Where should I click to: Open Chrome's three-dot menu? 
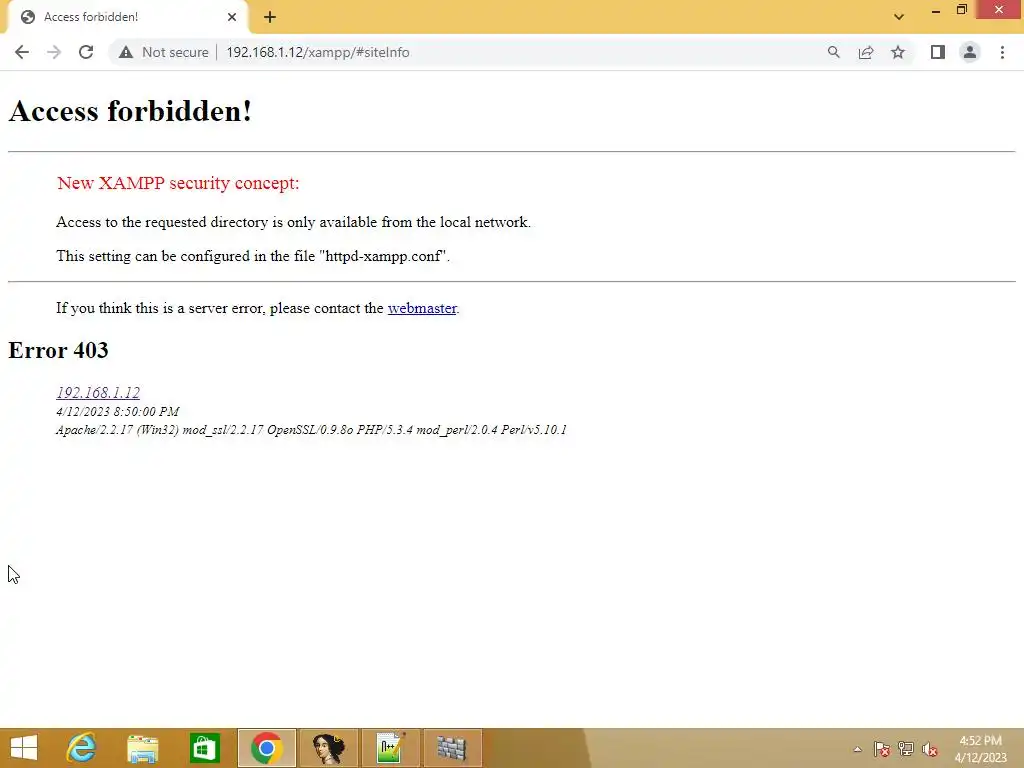coord(1002,52)
